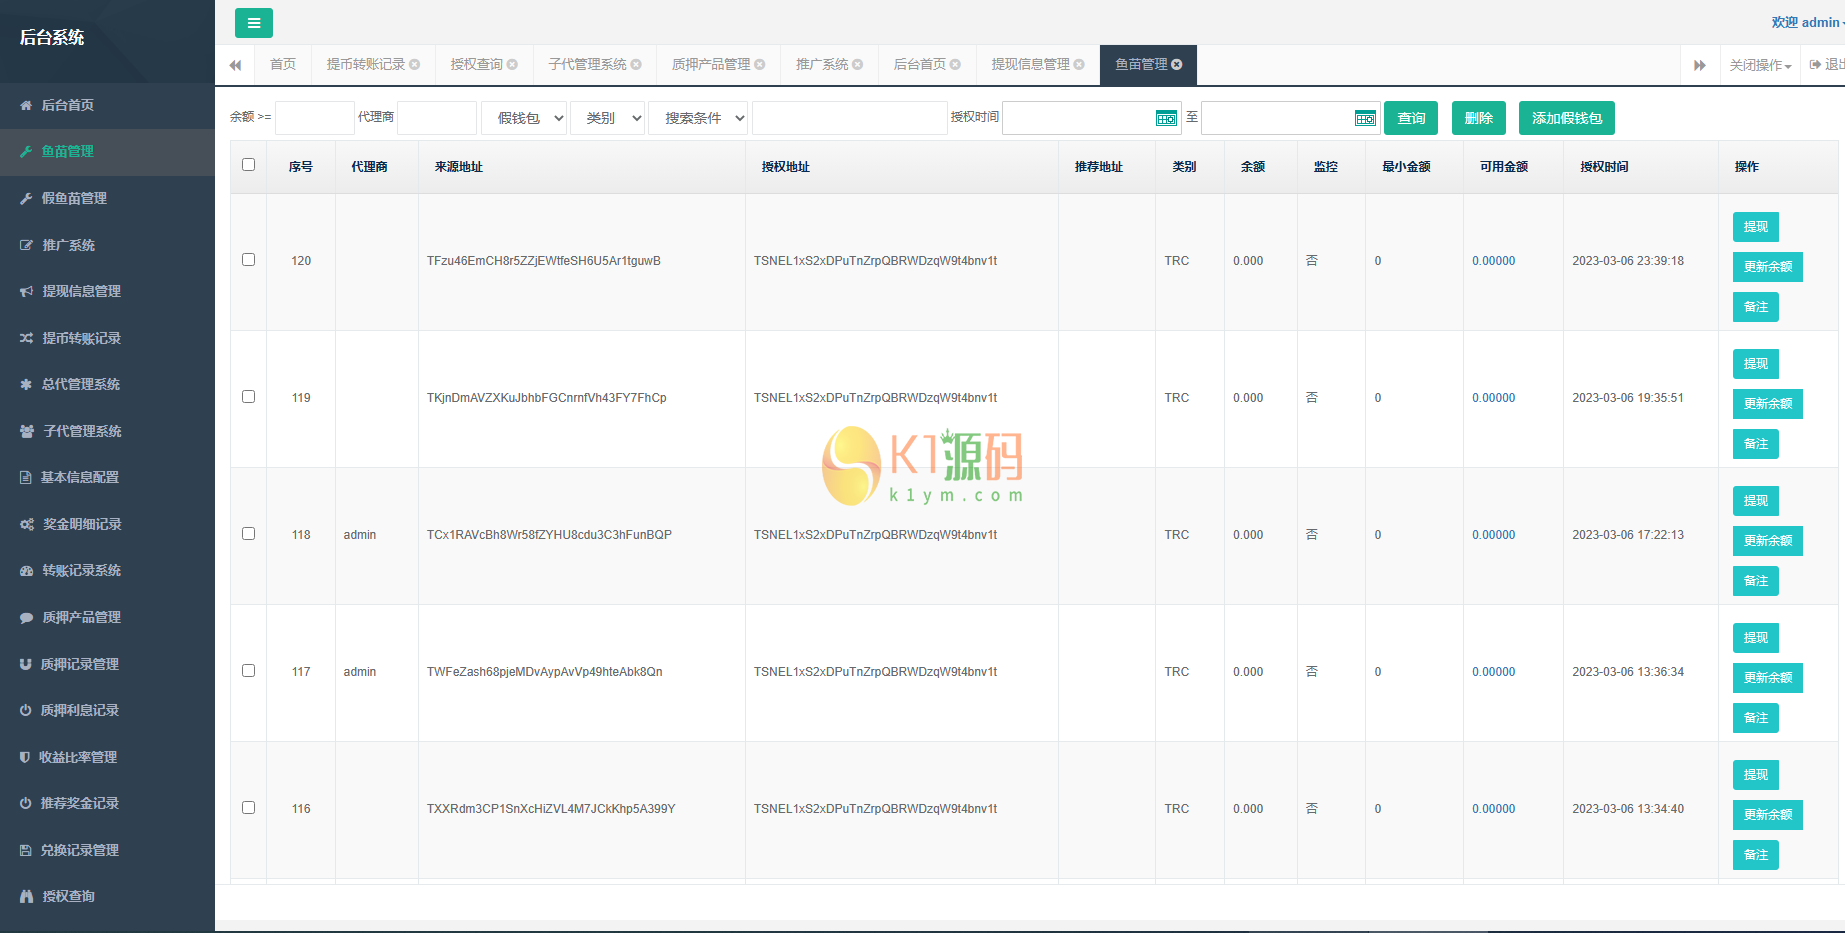Open the 搜索条件 dropdown

(698, 118)
